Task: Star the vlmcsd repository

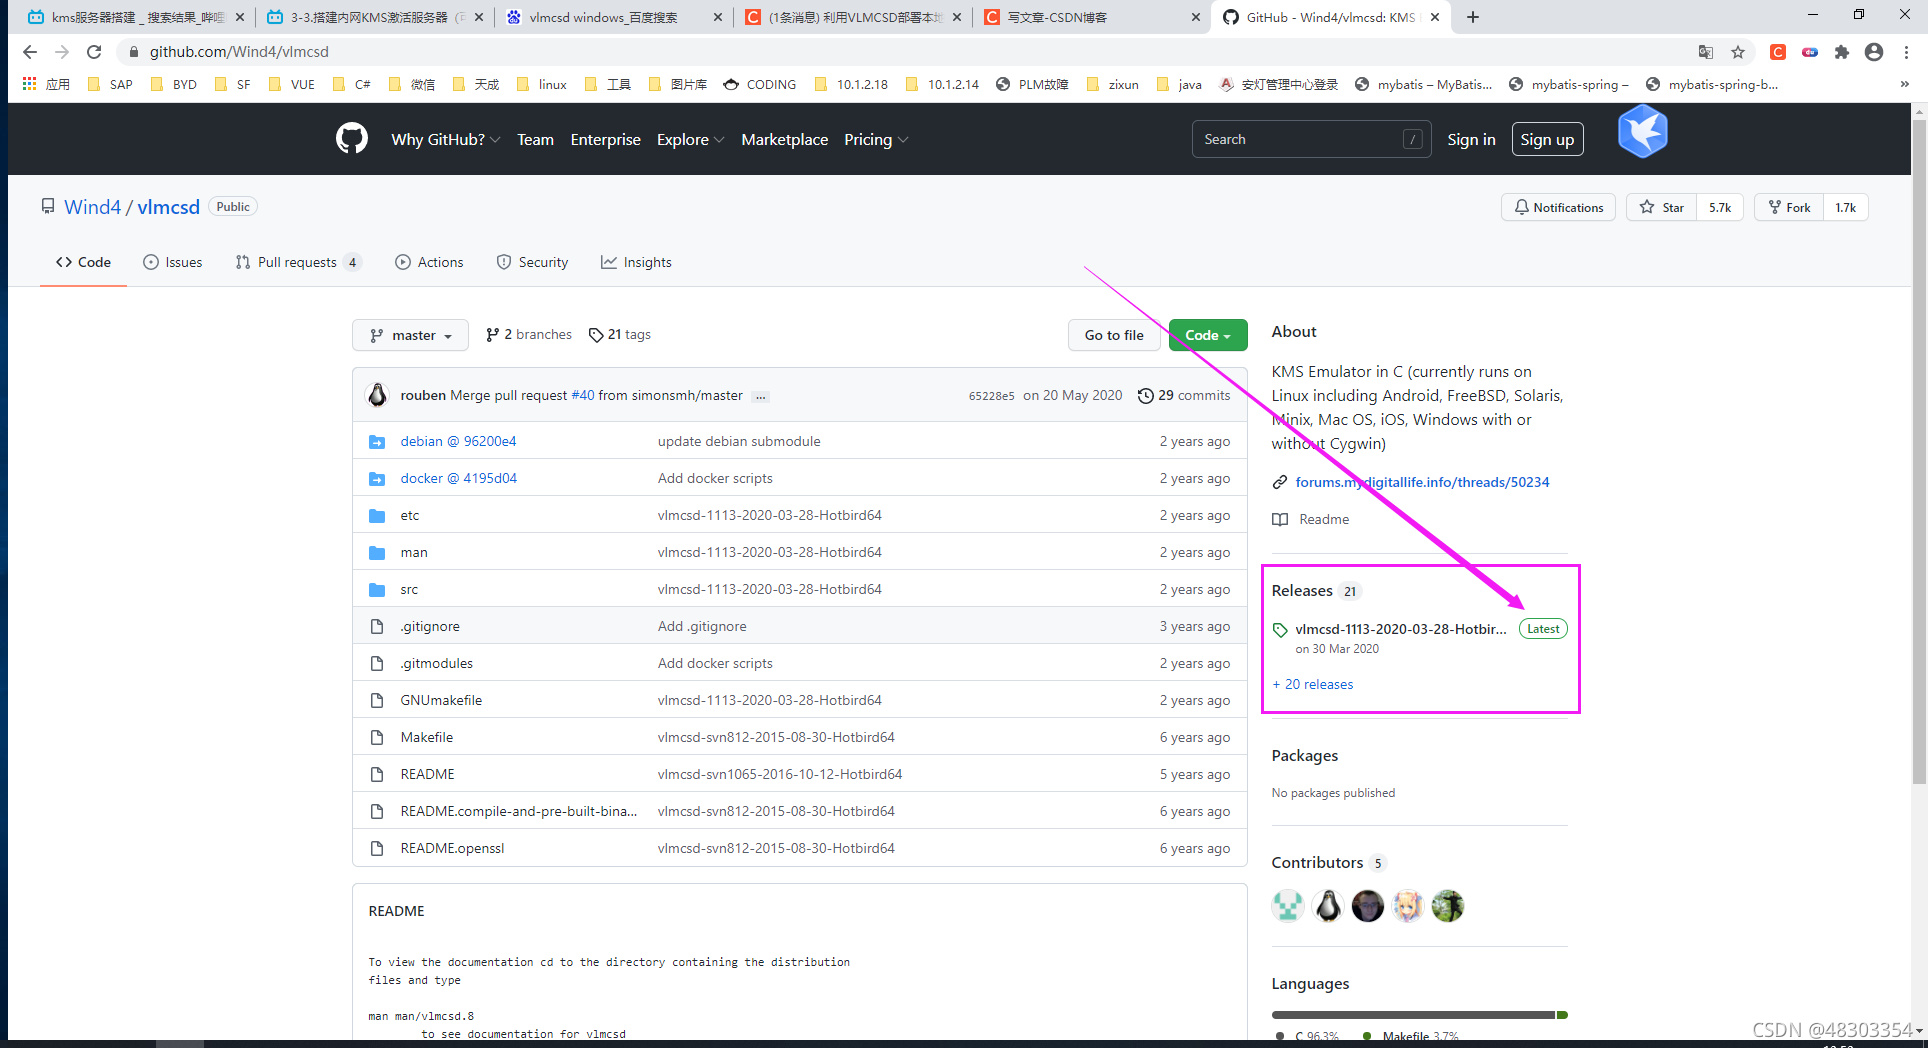Action: [x=1662, y=207]
